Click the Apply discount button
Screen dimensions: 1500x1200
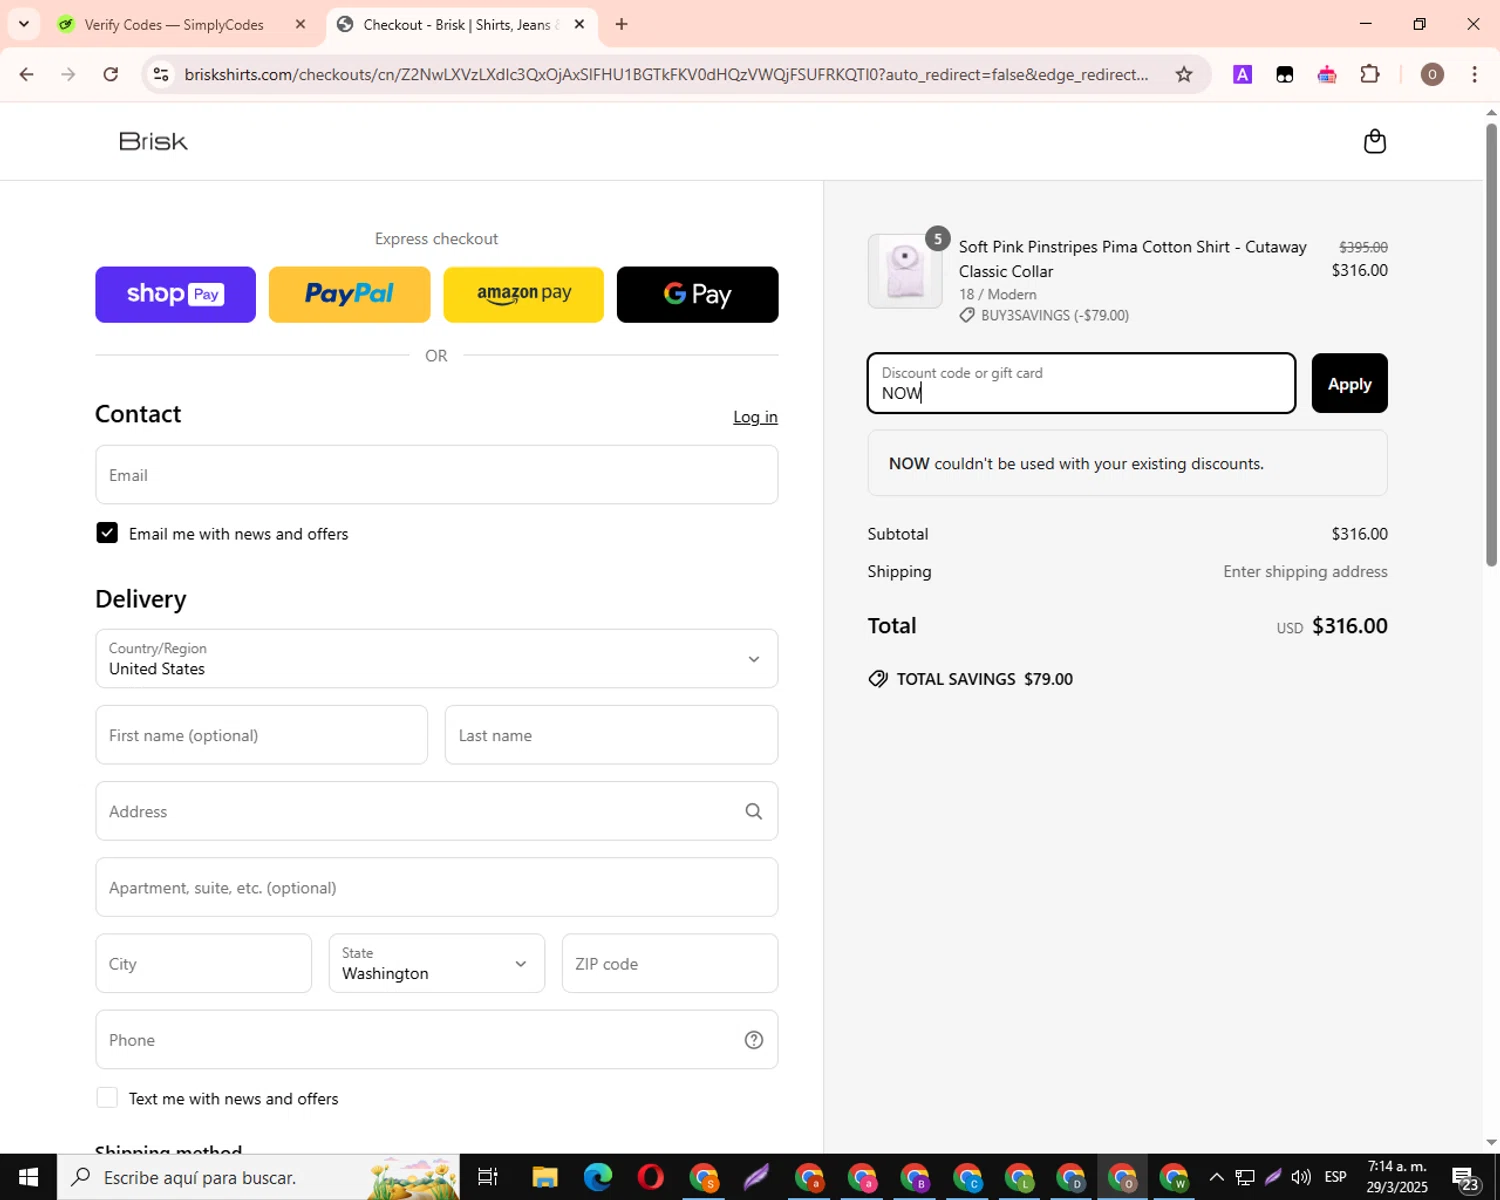[x=1349, y=383]
